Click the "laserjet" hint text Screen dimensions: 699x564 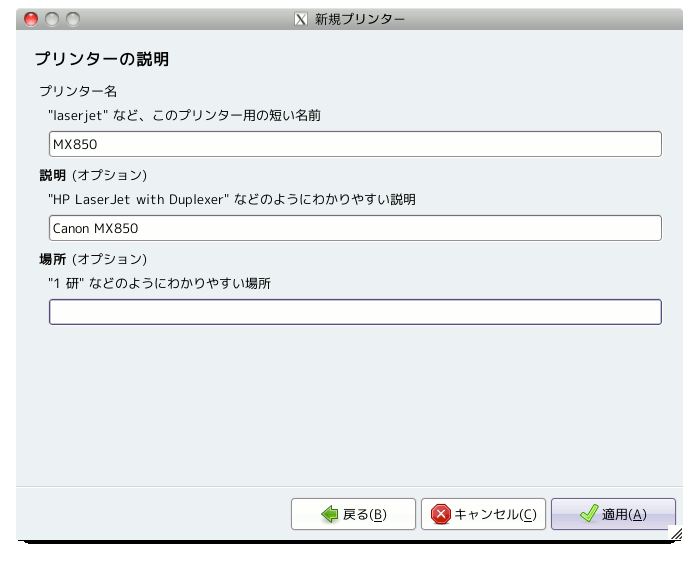tap(184, 115)
